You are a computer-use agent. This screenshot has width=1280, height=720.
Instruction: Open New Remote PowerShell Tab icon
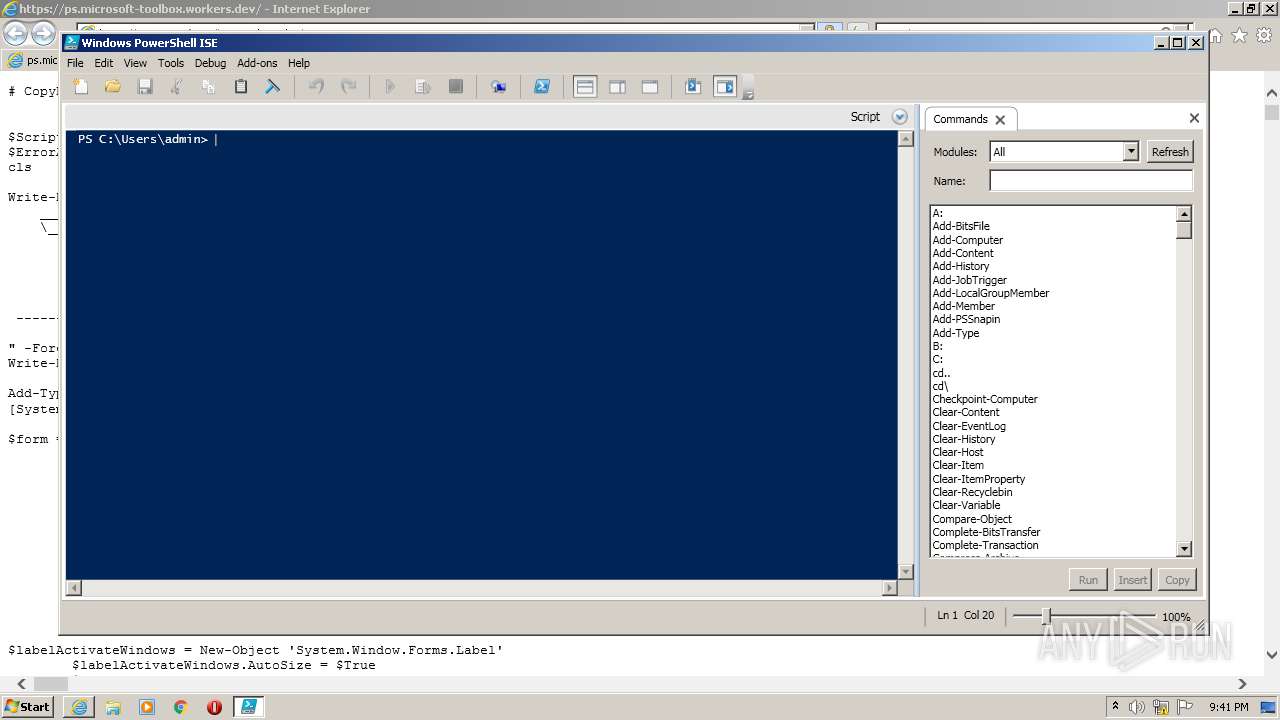[x=498, y=87]
